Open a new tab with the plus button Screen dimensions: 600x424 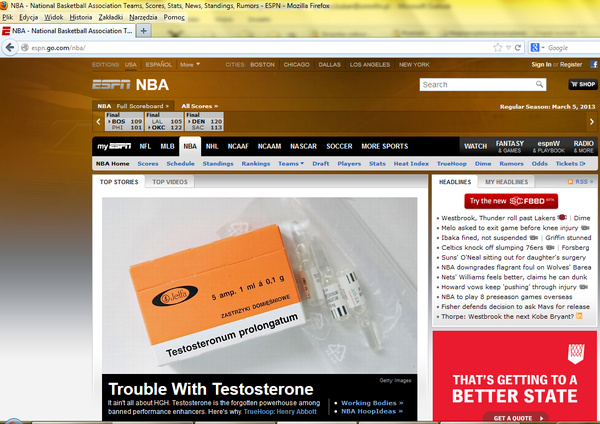144,31
